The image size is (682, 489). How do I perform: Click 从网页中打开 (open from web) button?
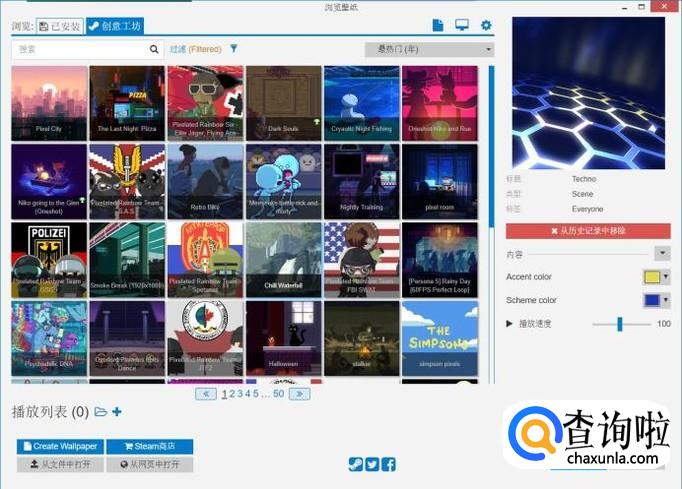[150, 465]
